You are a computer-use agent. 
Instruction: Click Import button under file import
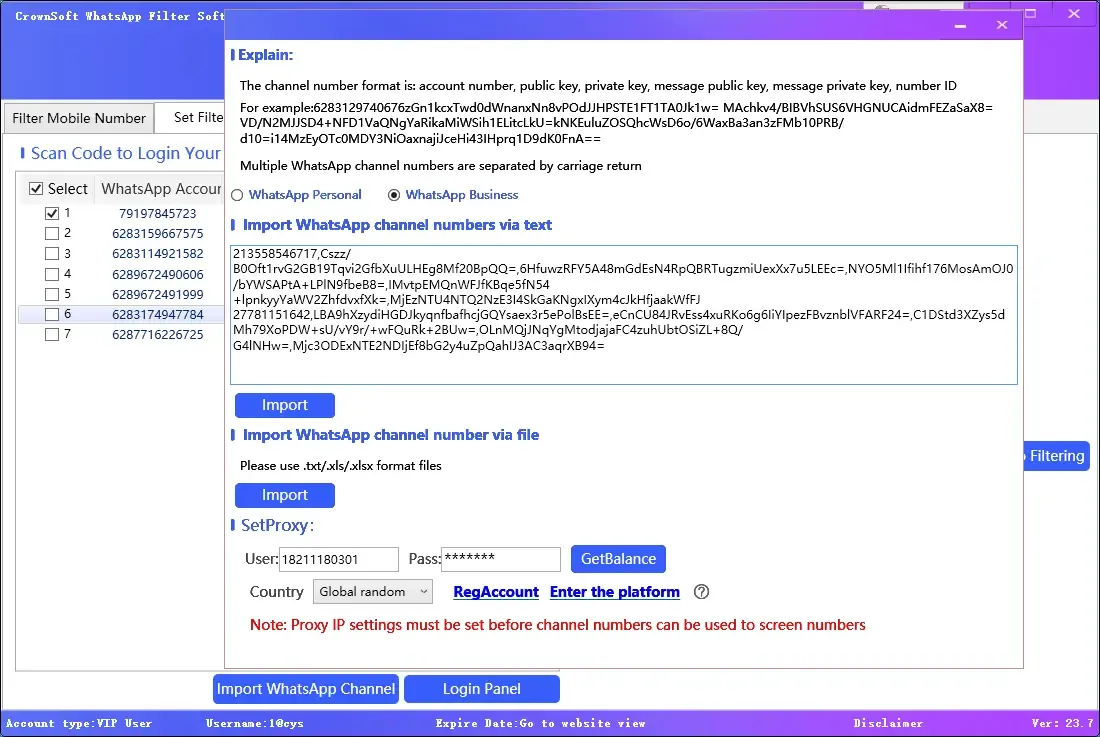285,495
